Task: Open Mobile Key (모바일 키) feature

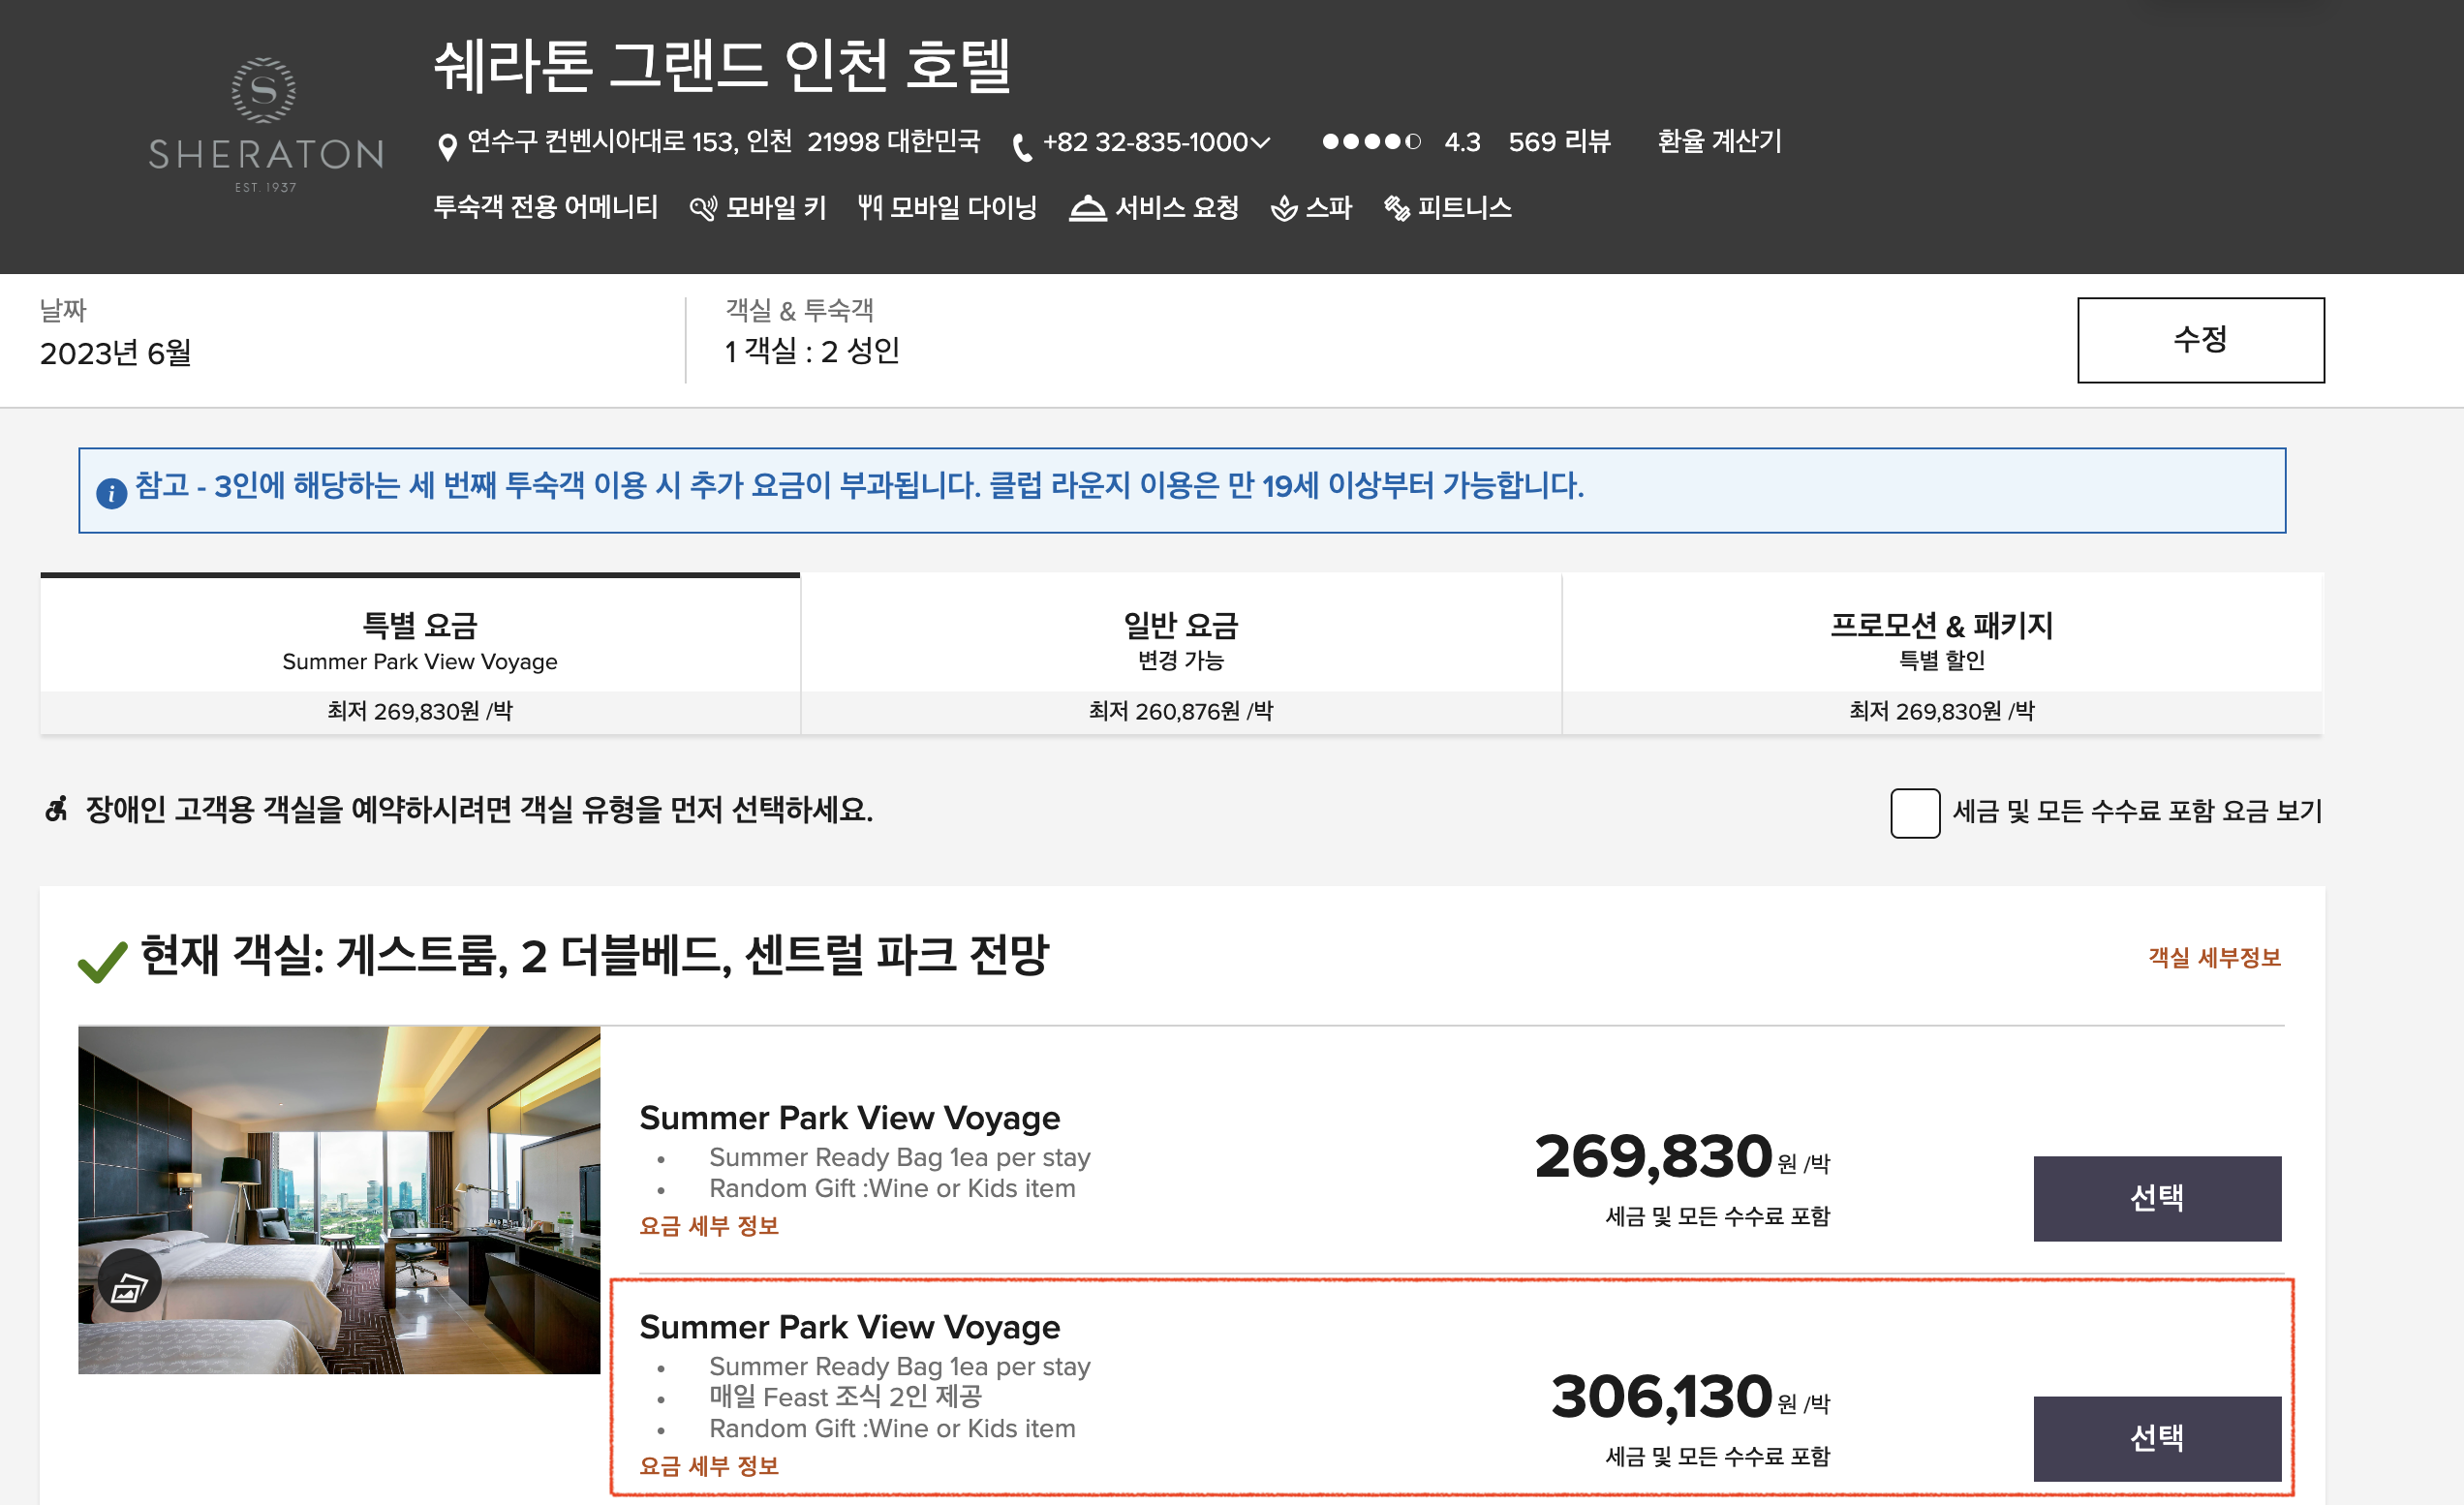Action: coord(759,208)
